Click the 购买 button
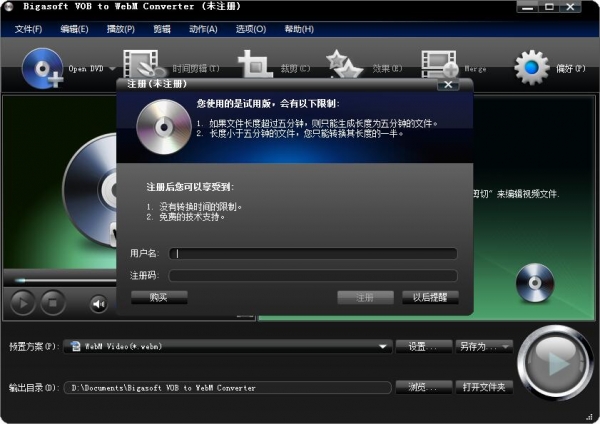 tap(159, 297)
